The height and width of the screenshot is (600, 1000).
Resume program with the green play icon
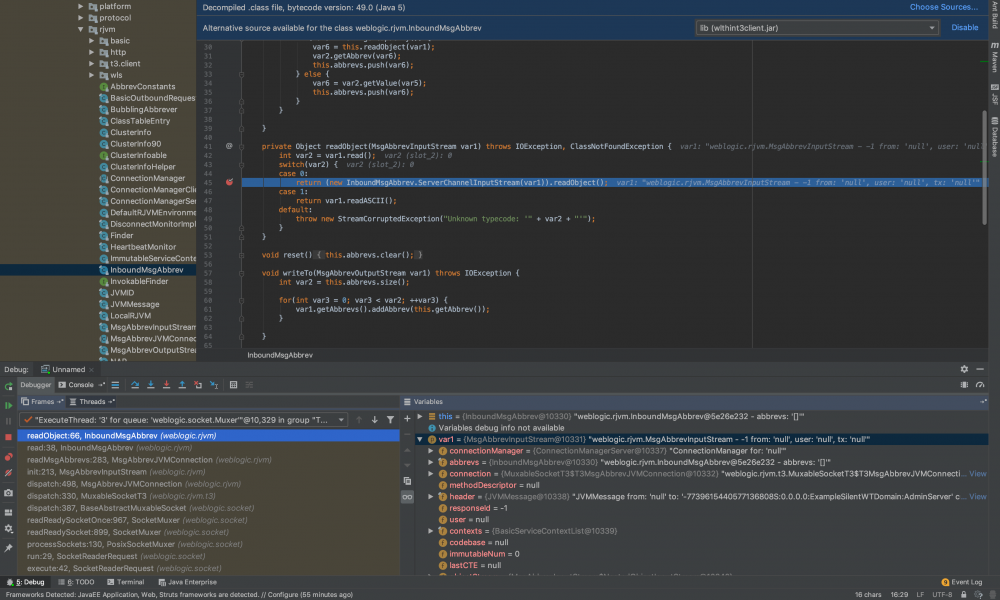click(x=9, y=405)
